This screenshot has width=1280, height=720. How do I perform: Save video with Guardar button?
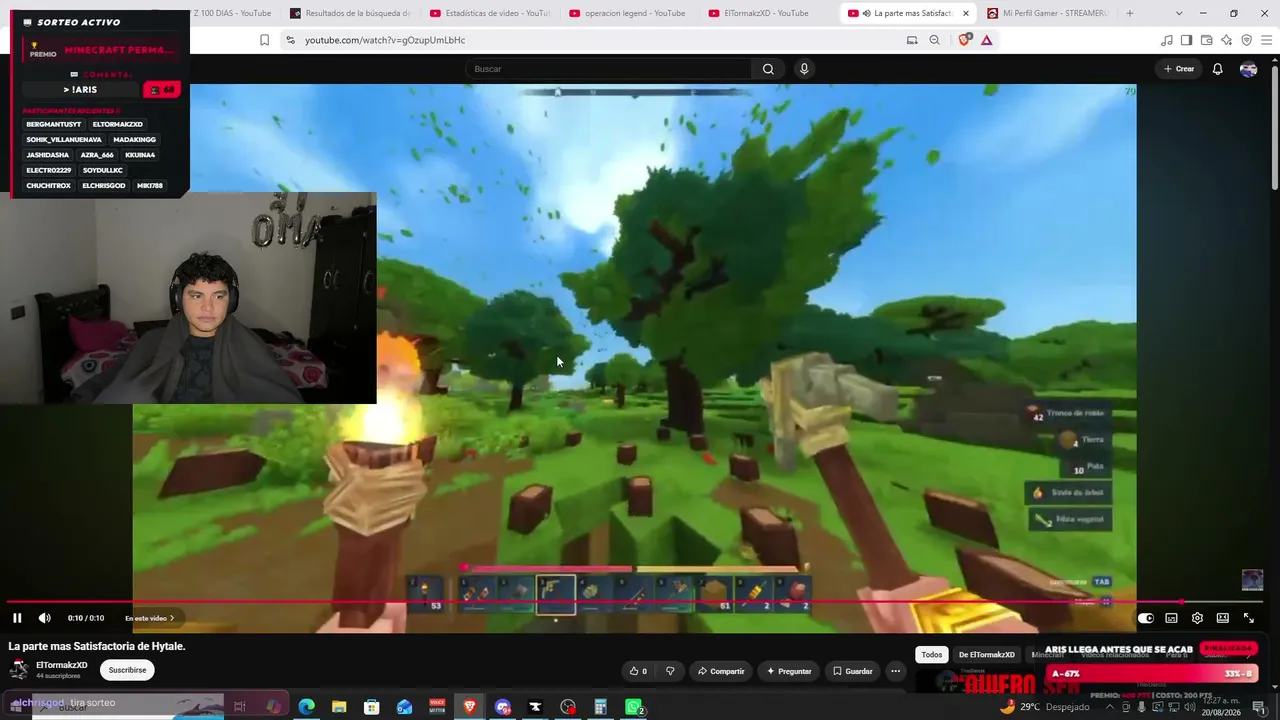tap(852, 671)
